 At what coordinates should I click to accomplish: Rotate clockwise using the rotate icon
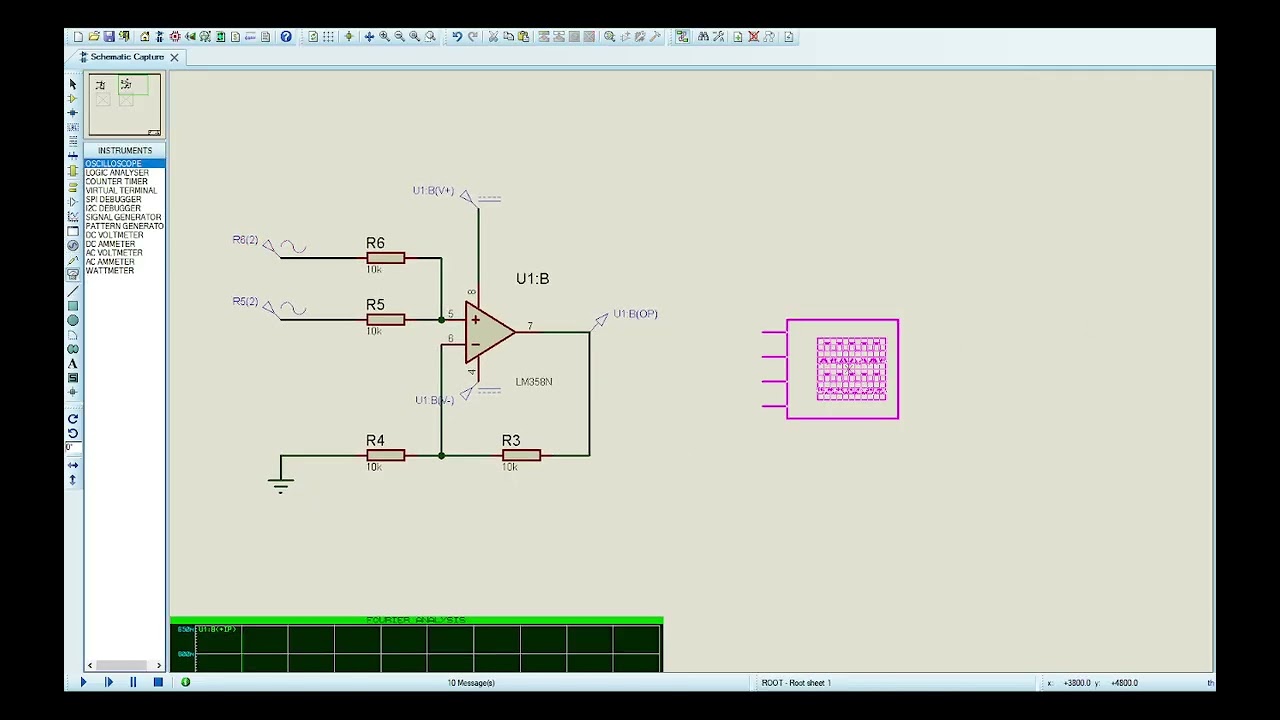click(x=72, y=419)
